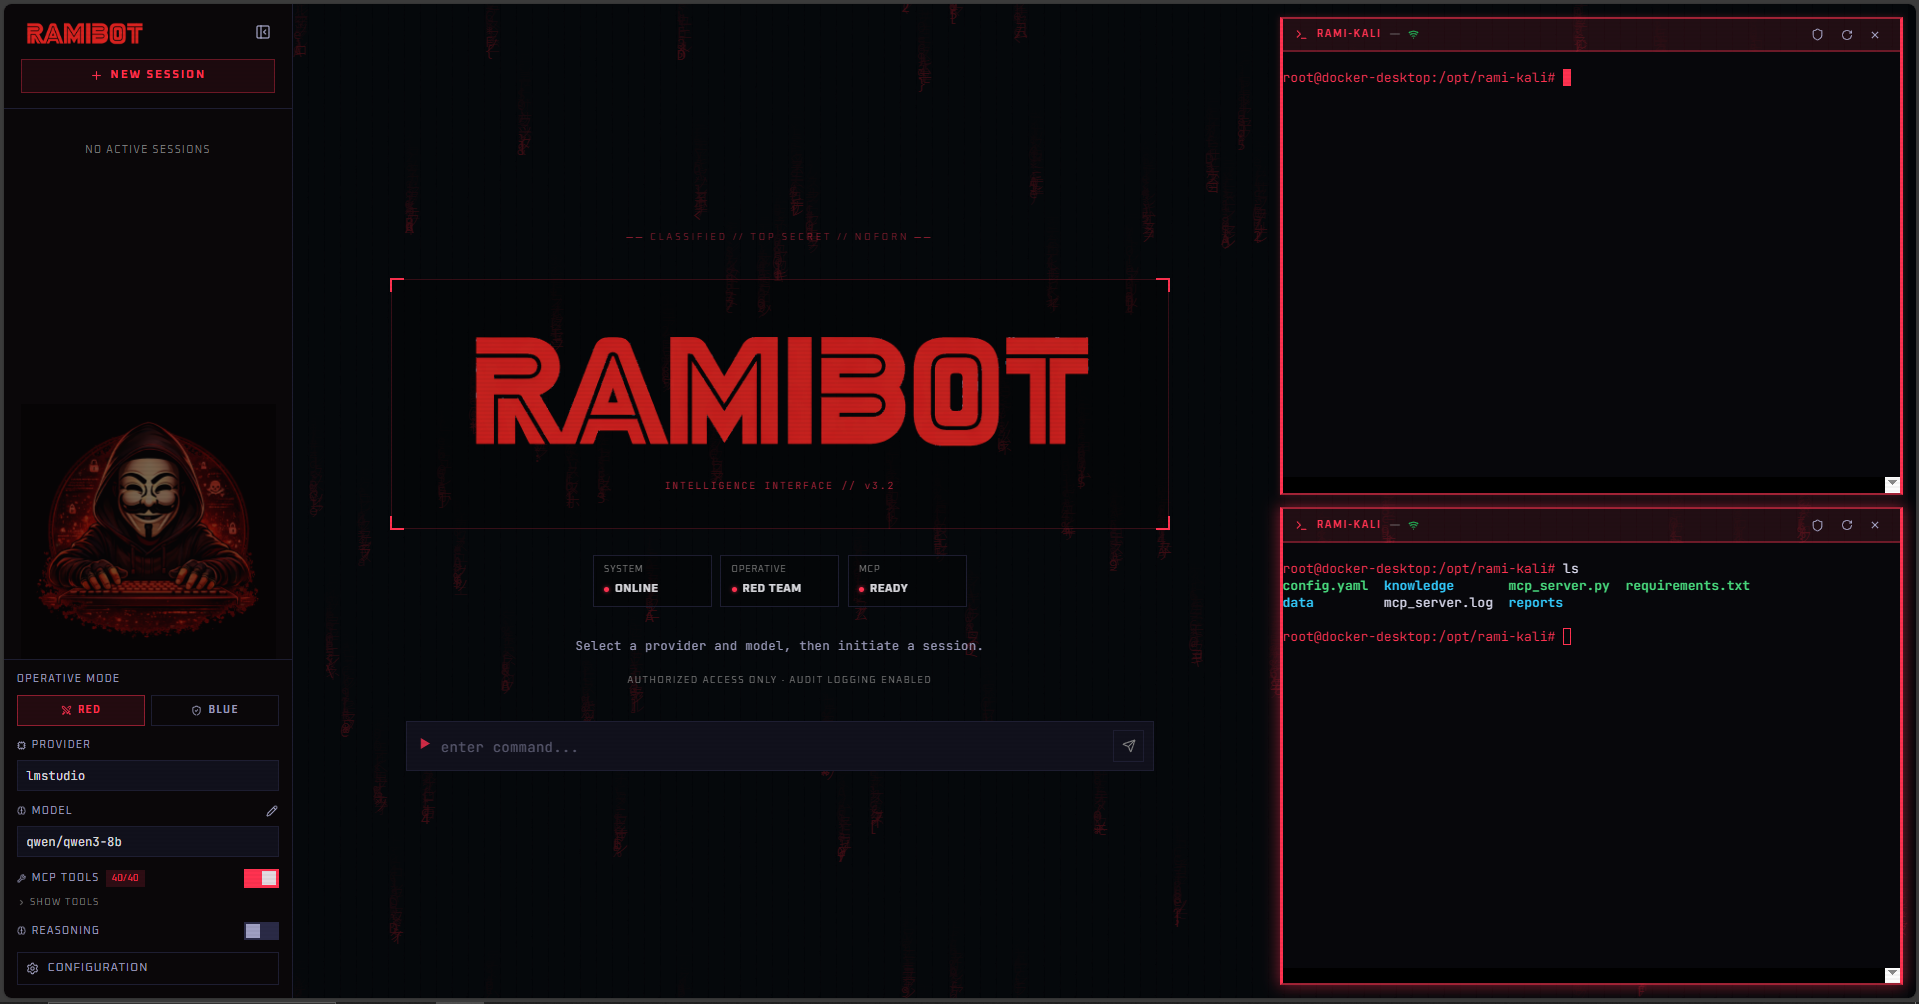
Task: Click the reports directory in terminal output
Action: (1535, 603)
